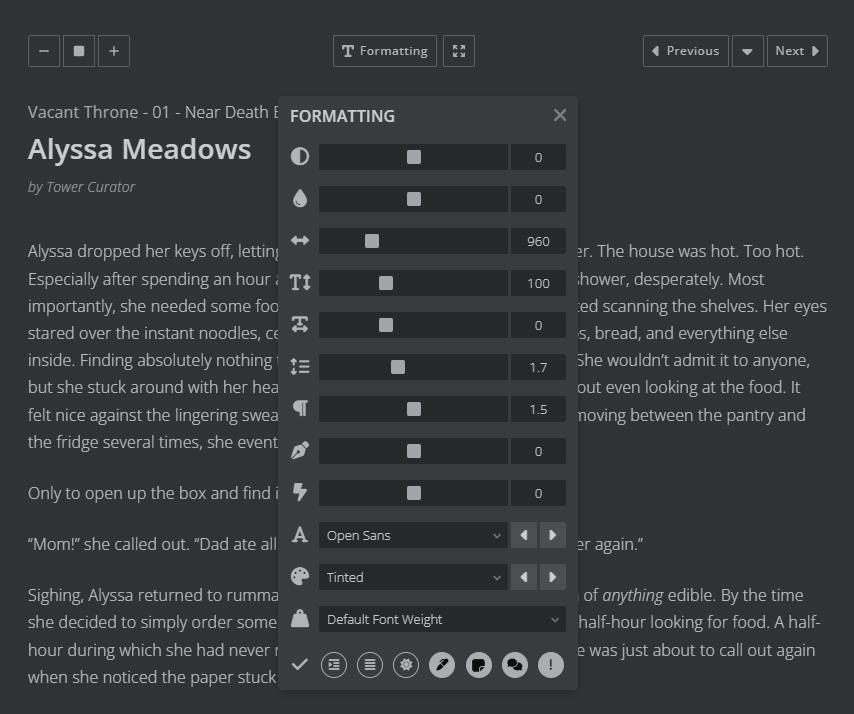Click the saturation value input in droplet row
This screenshot has height=714, width=854.
point(538,199)
